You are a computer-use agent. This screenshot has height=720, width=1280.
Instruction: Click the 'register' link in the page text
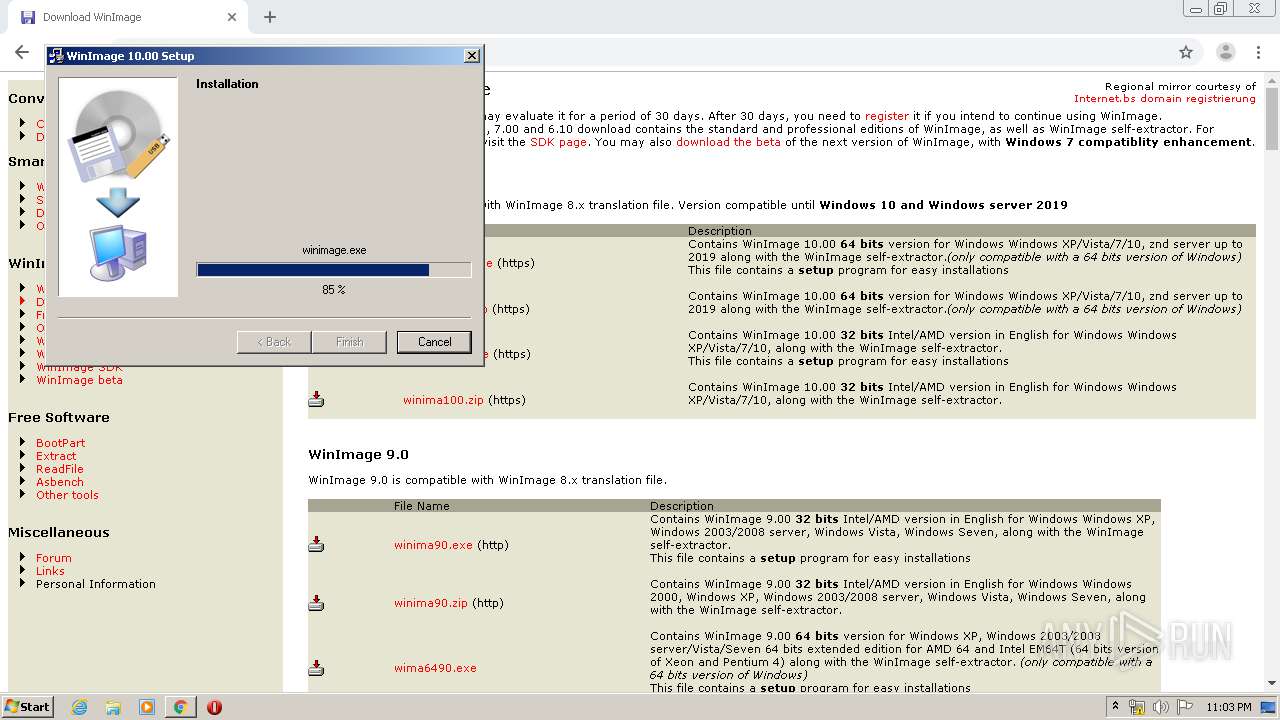(x=887, y=116)
